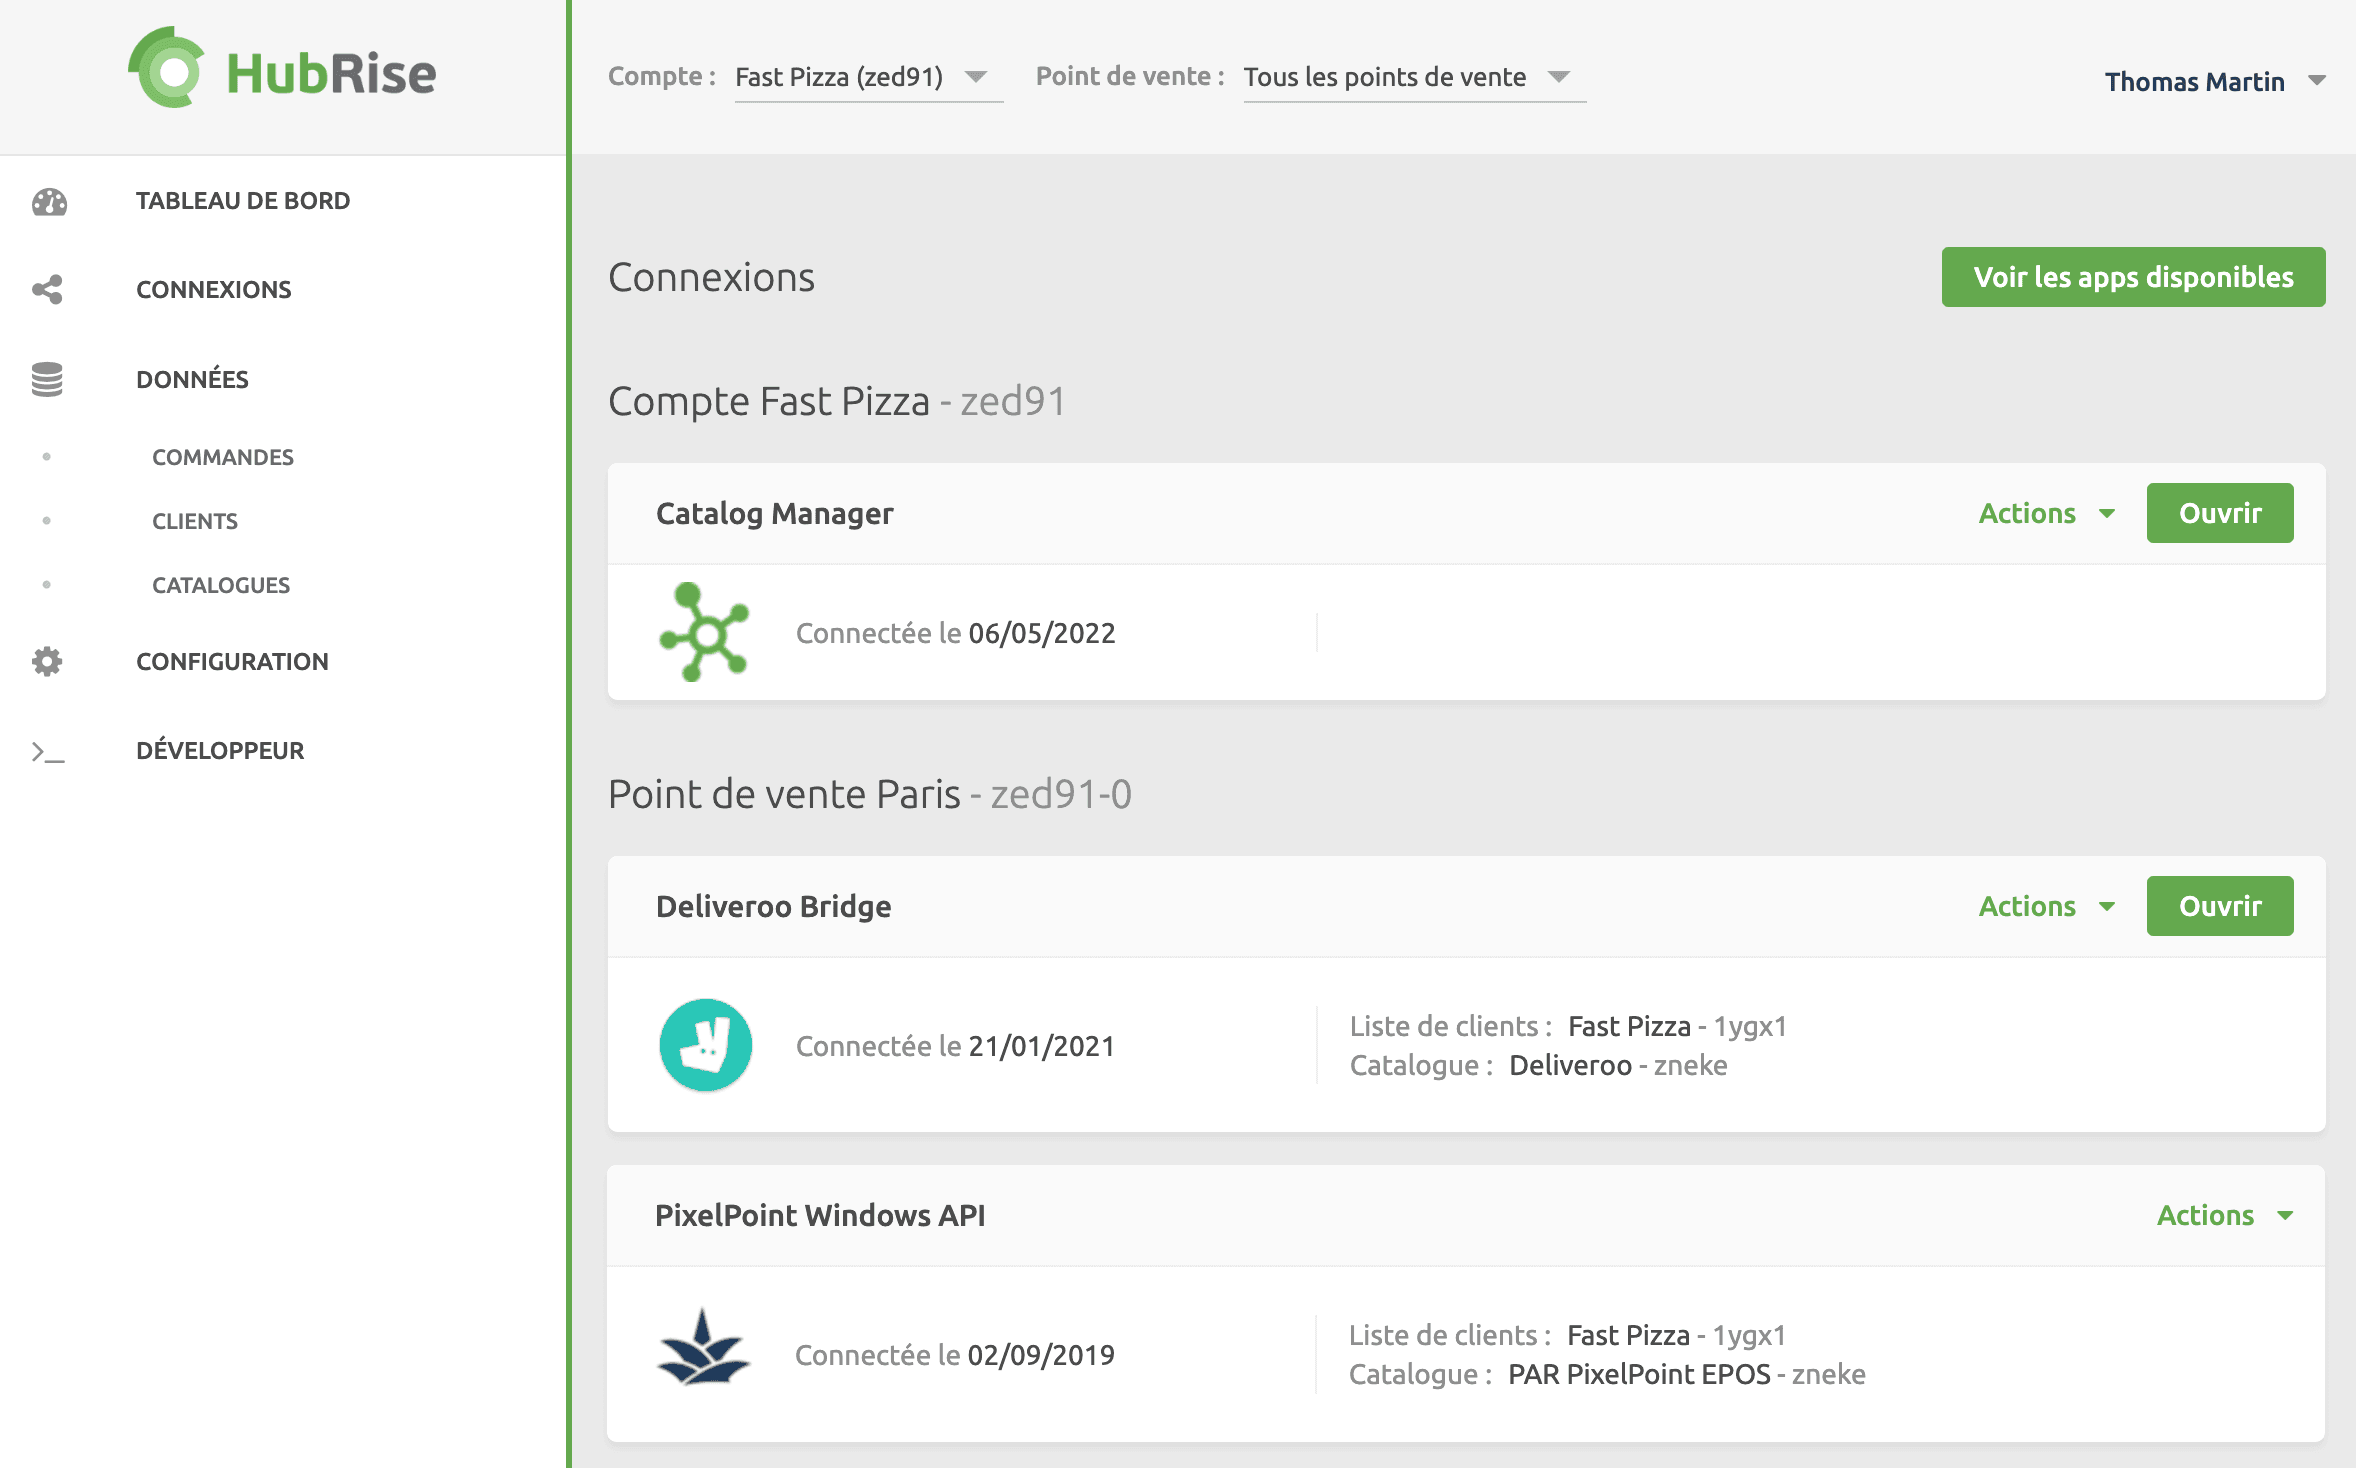Expand Actions for Deliveroo Bridge

point(2046,906)
